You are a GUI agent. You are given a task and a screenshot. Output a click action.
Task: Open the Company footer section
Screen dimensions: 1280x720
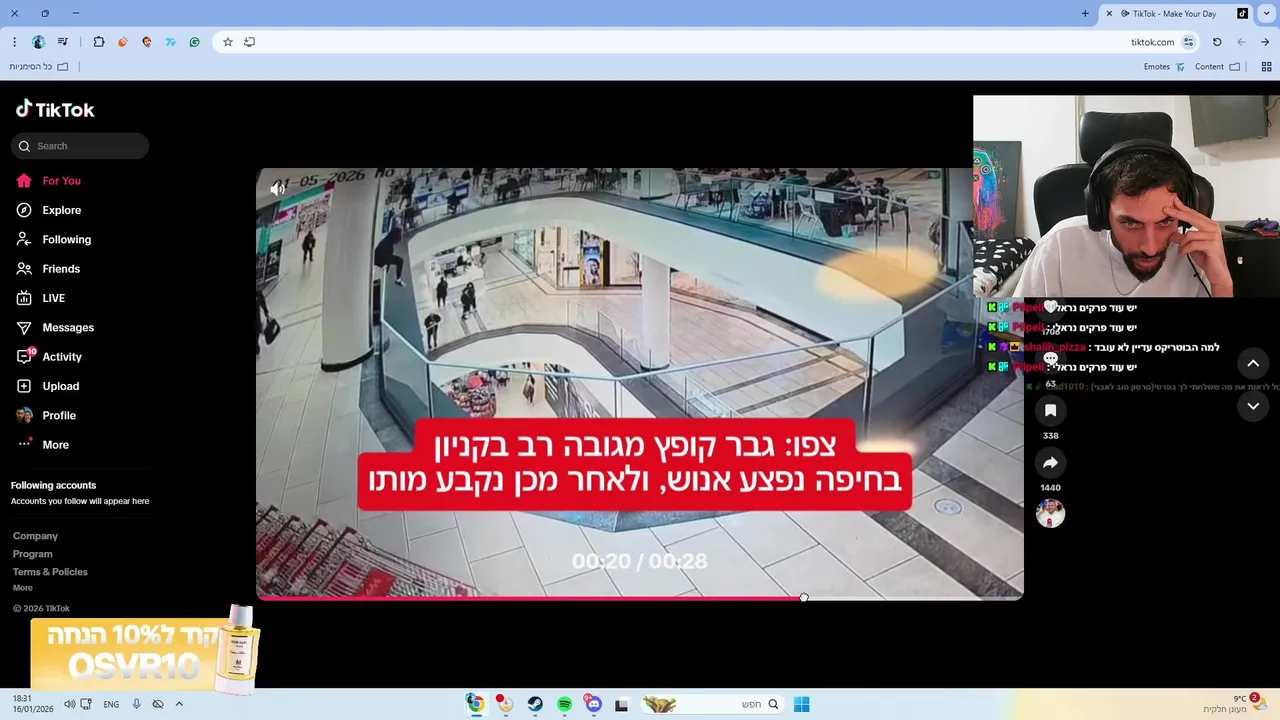(x=35, y=536)
